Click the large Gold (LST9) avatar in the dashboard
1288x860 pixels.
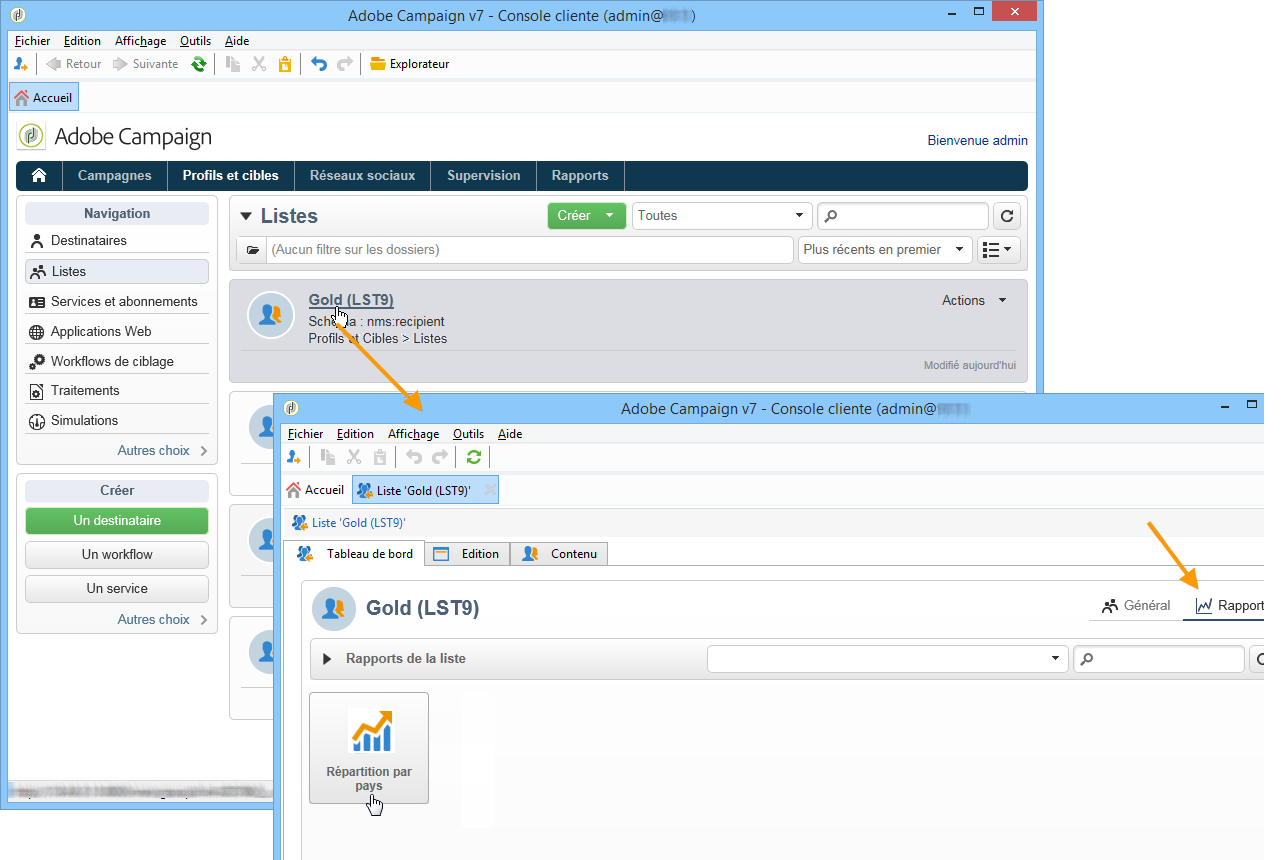tap(334, 608)
